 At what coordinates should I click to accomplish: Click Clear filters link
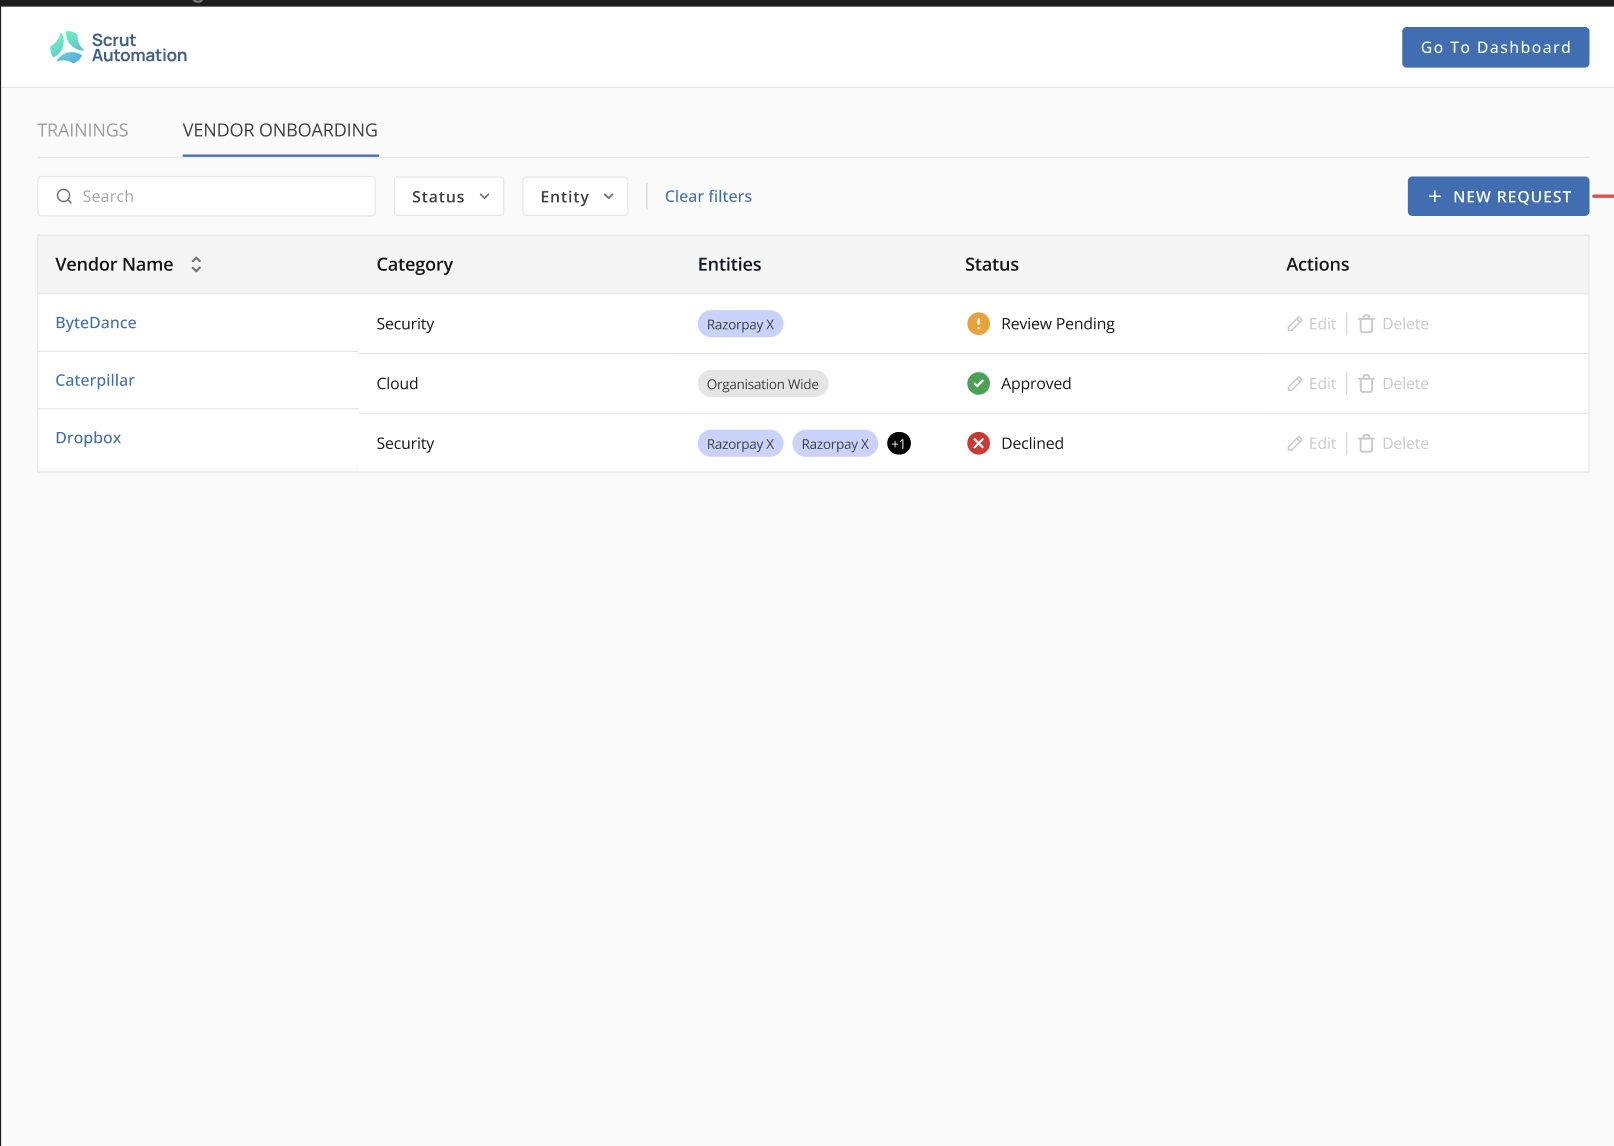708,196
